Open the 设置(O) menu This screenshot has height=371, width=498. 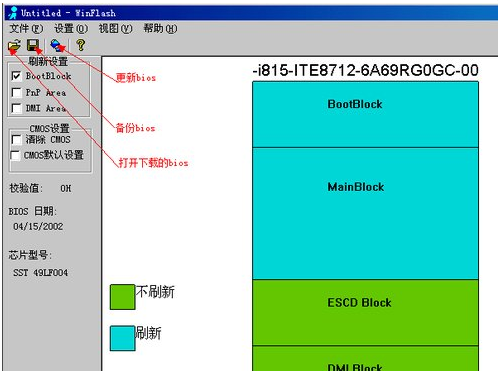pos(71,29)
